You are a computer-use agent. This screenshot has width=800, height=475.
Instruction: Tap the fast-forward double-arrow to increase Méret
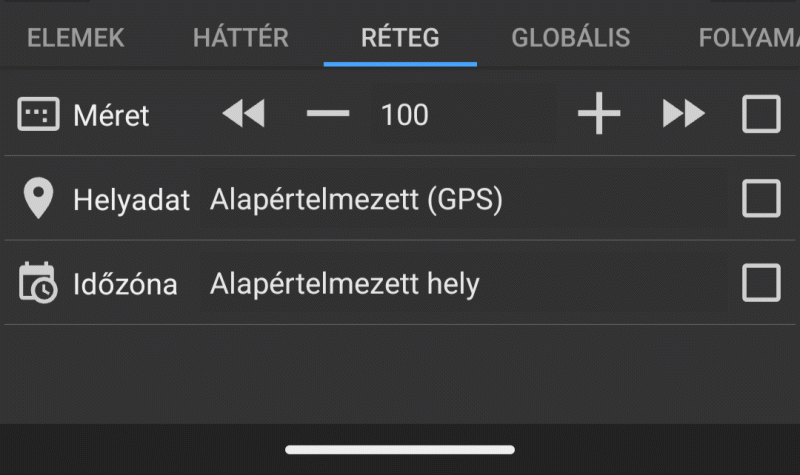pyautogui.click(x=684, y=113)
